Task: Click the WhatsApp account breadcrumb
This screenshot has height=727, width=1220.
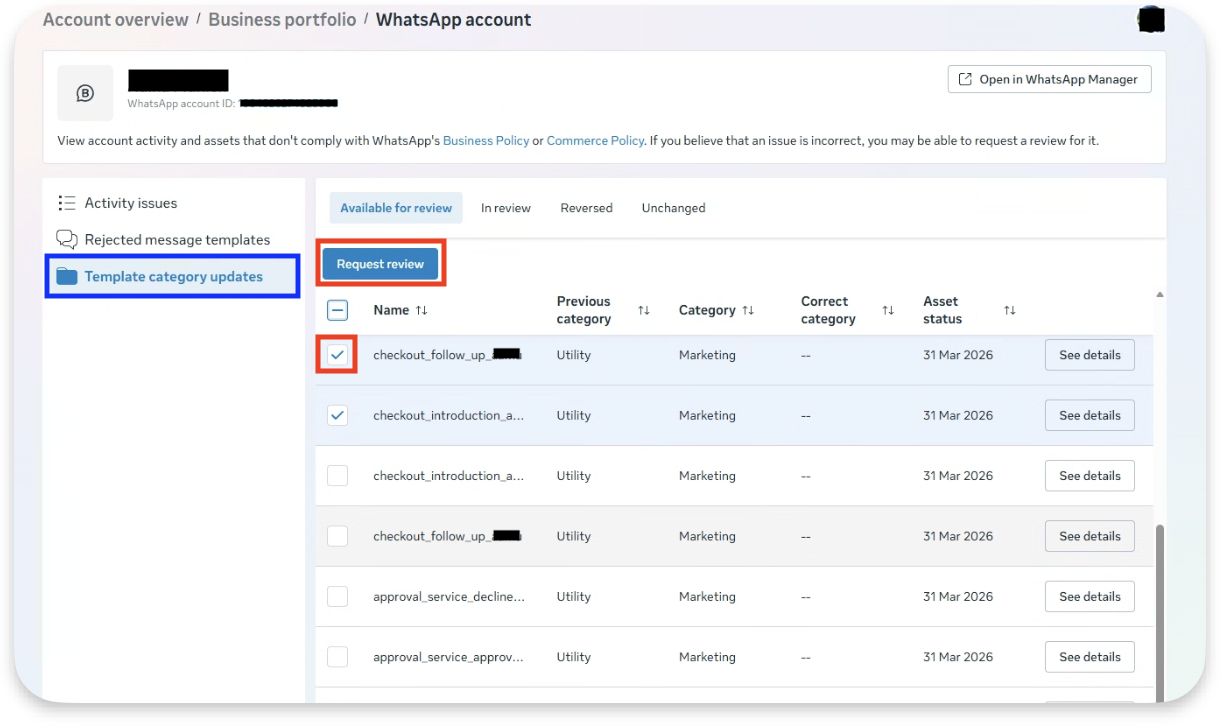Action: [453, 19]
